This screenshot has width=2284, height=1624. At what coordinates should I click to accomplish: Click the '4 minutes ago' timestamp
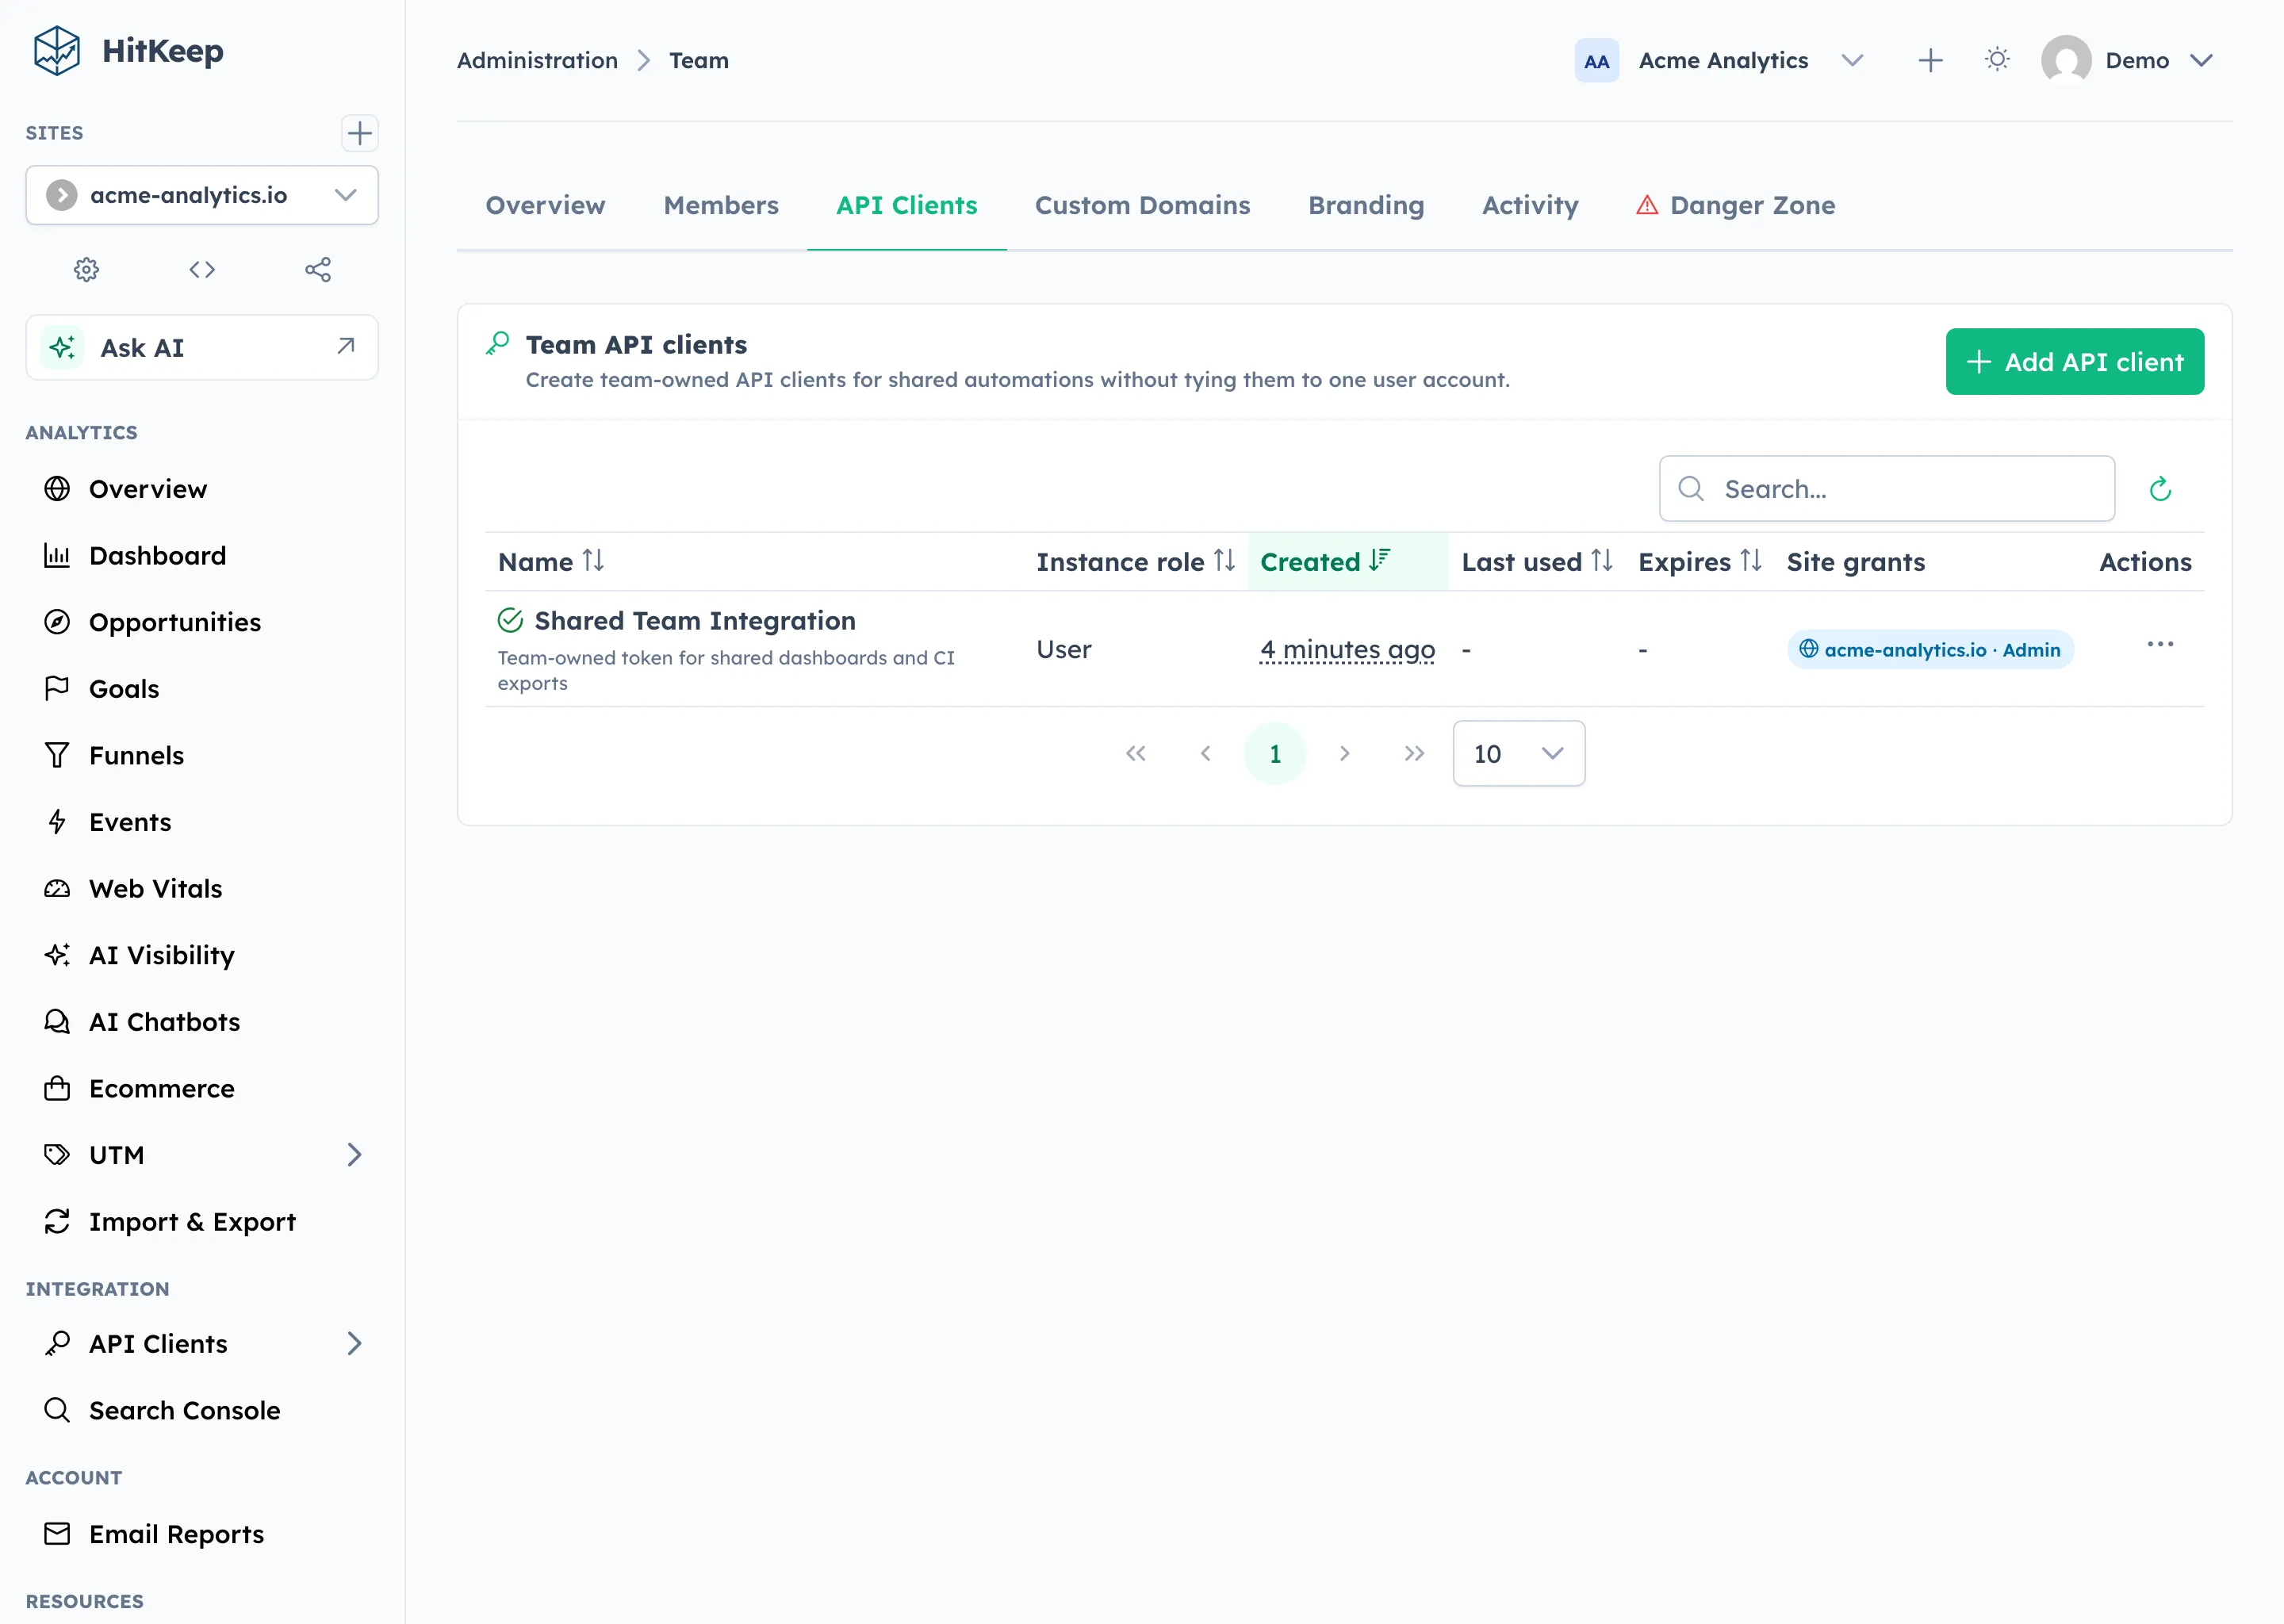coord(1347,650)
